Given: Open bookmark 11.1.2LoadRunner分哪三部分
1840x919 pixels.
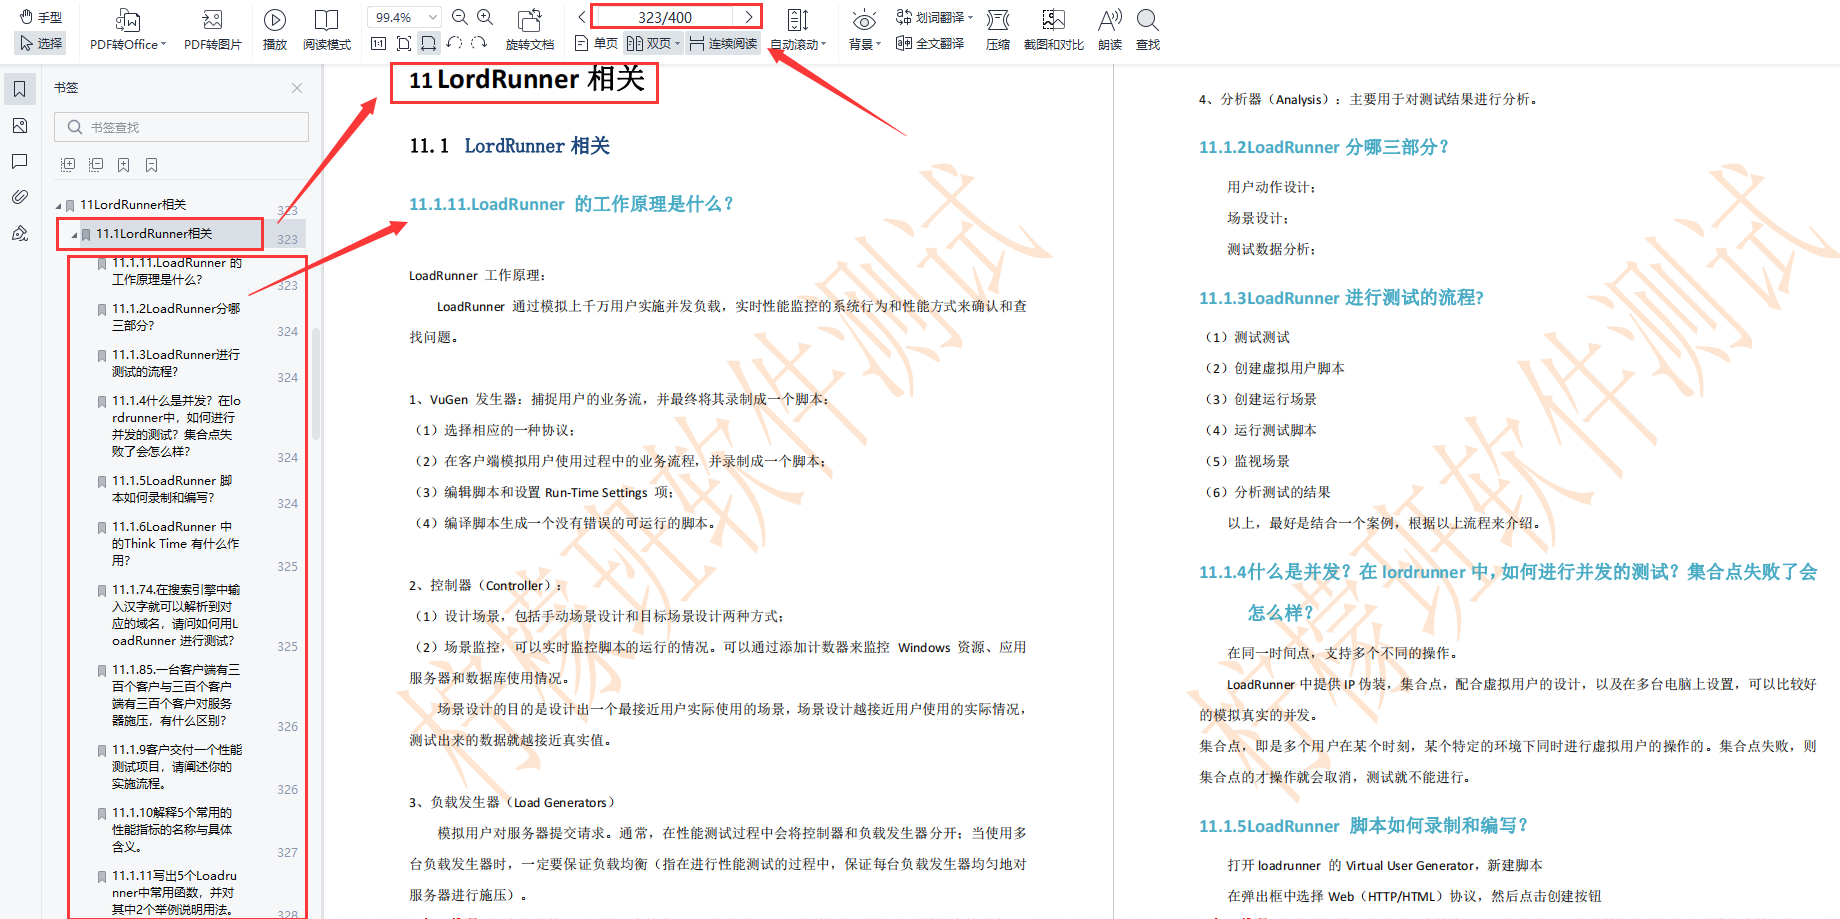Looking at the screenshot, I should (x=176, y=317).
